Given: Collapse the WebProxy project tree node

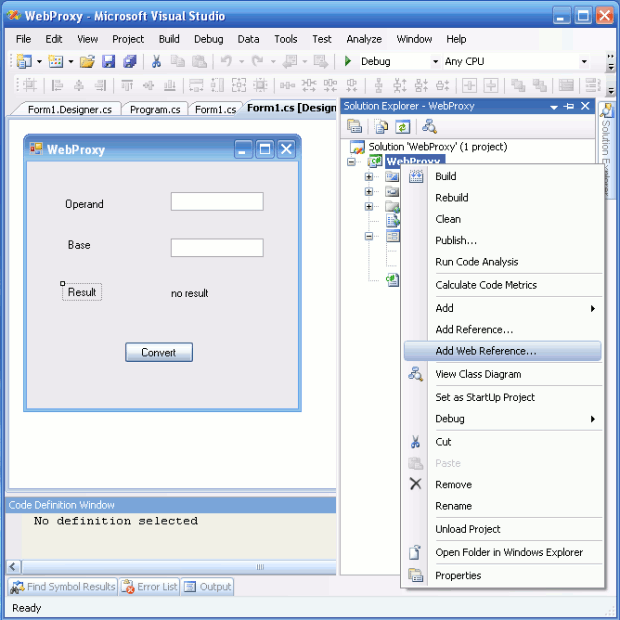Looking at the screenshot, I should pyautogui.click(x=352, y=162).
